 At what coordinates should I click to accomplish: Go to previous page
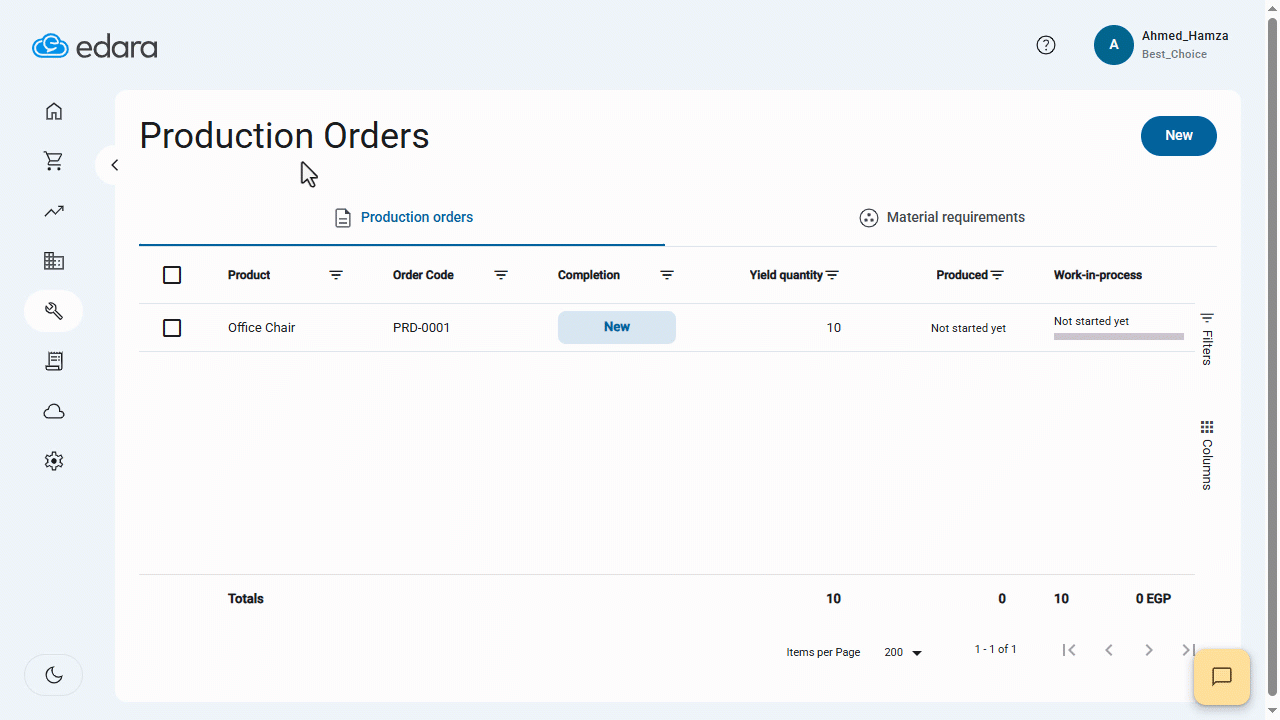[1109, 650]
